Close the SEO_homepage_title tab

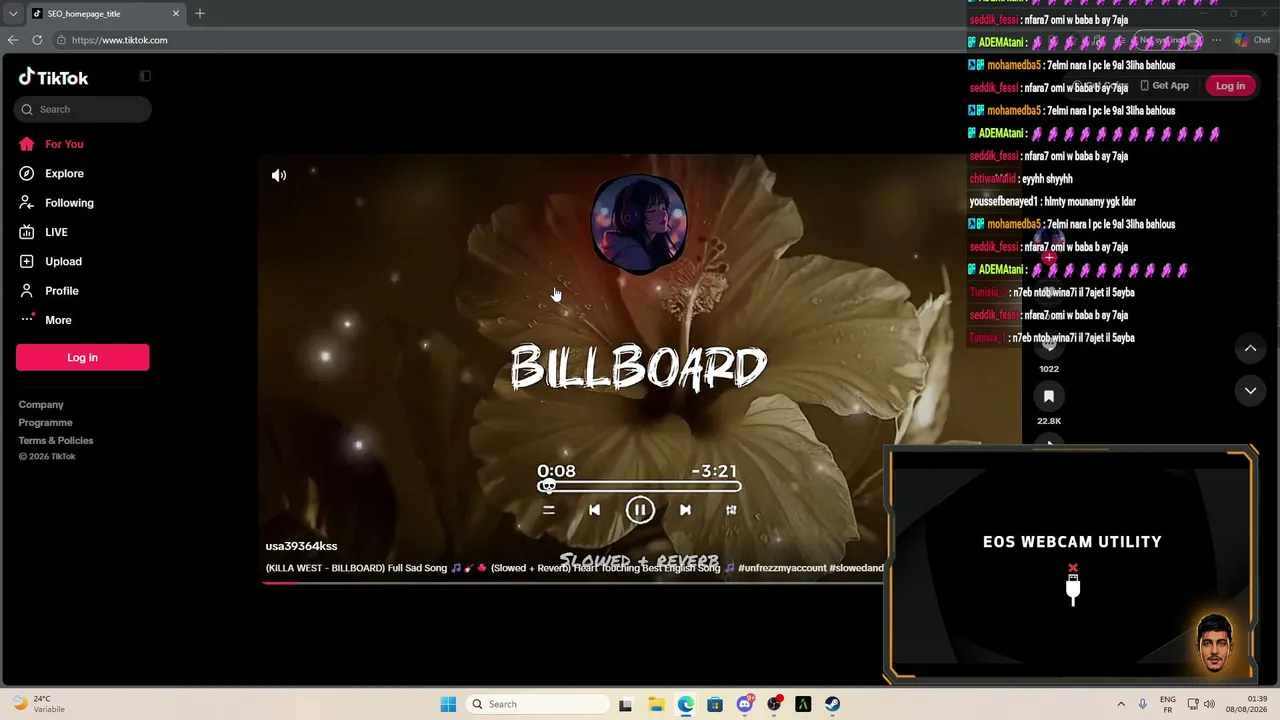(x=176, y=13)
